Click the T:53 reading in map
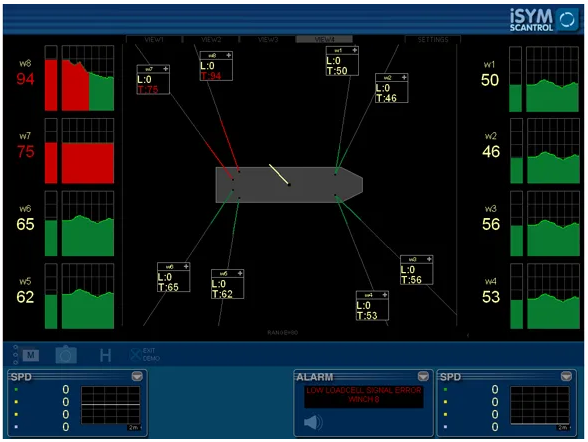The width and height of the screenshot is (588, 442). (x=367, y=315)
